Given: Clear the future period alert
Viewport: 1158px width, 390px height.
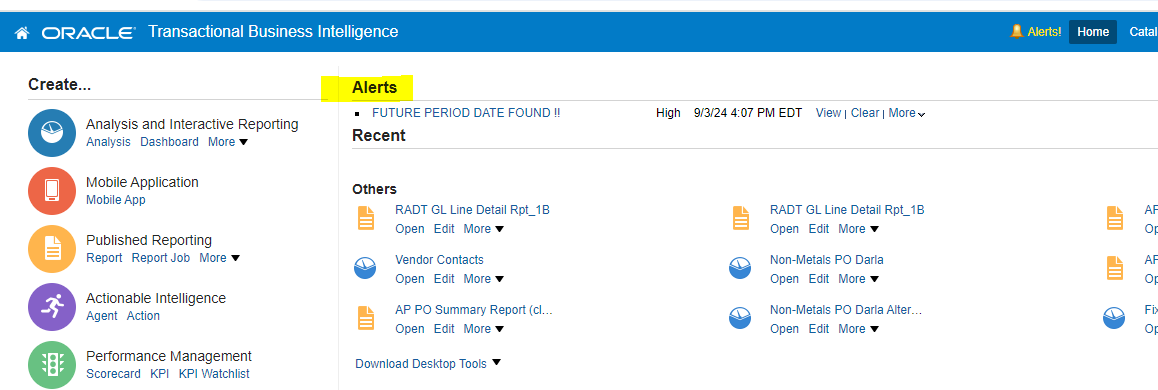Looking at the screenshot, I should (x=865, y=113).
